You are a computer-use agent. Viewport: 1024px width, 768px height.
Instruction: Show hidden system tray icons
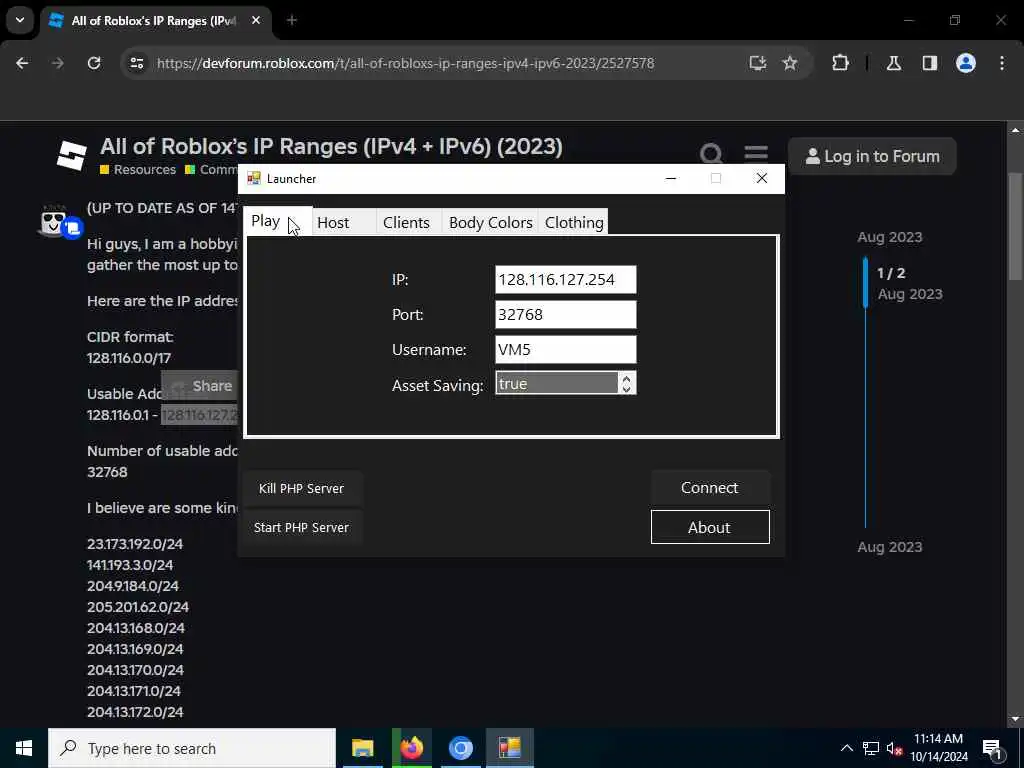(846, 748)
